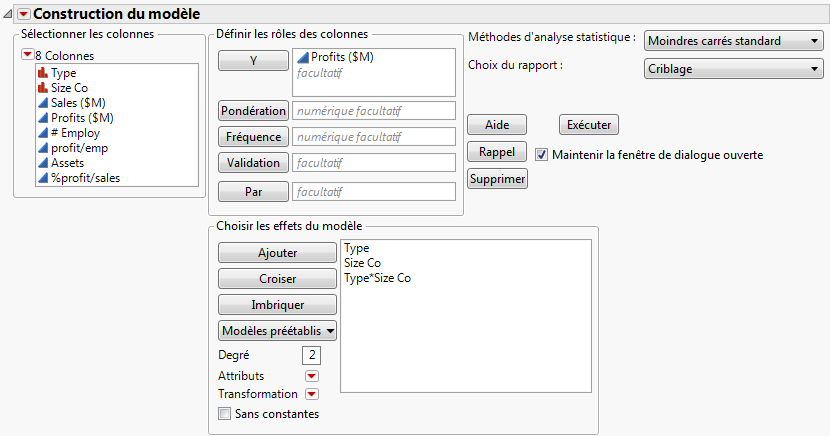Click the Degré number field
The height and width of the screenshot is (436, 830).
pos(311,355)
